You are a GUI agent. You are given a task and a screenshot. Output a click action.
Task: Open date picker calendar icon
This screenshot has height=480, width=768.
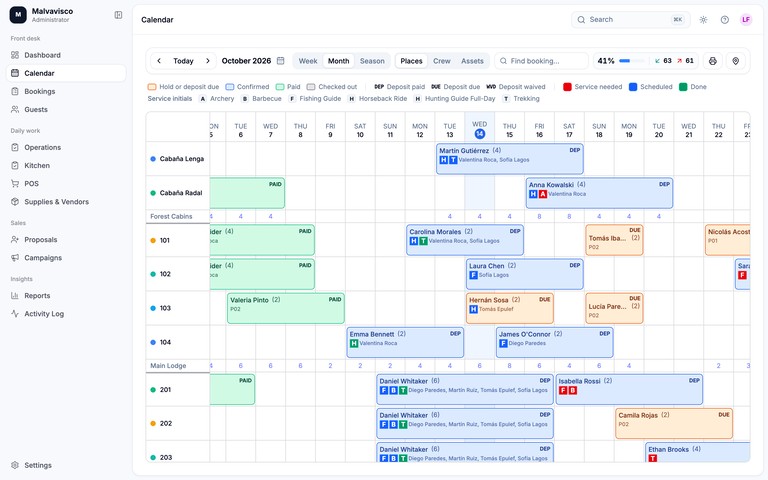281,61
